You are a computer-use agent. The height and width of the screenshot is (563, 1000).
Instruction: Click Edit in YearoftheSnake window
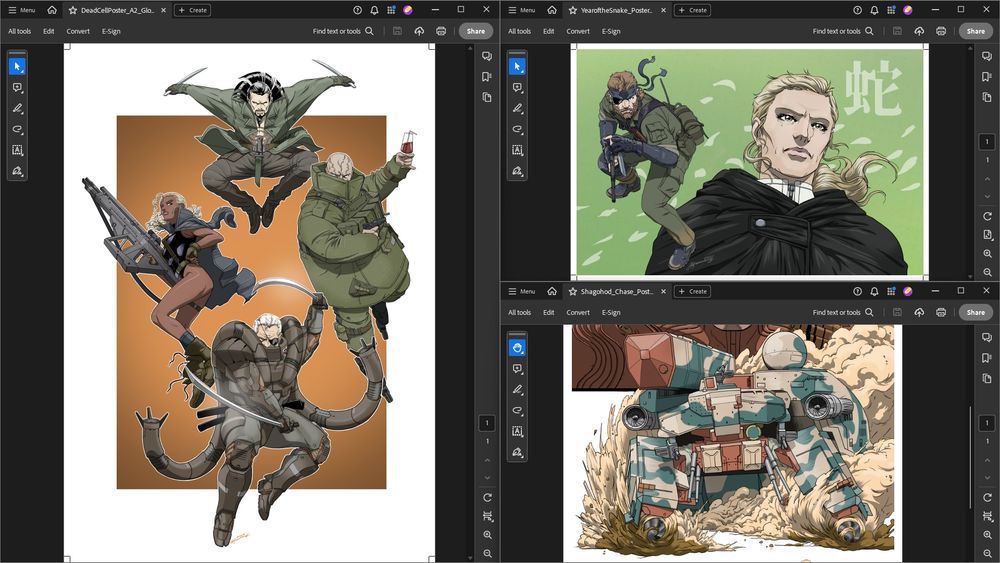coord(548,31)
